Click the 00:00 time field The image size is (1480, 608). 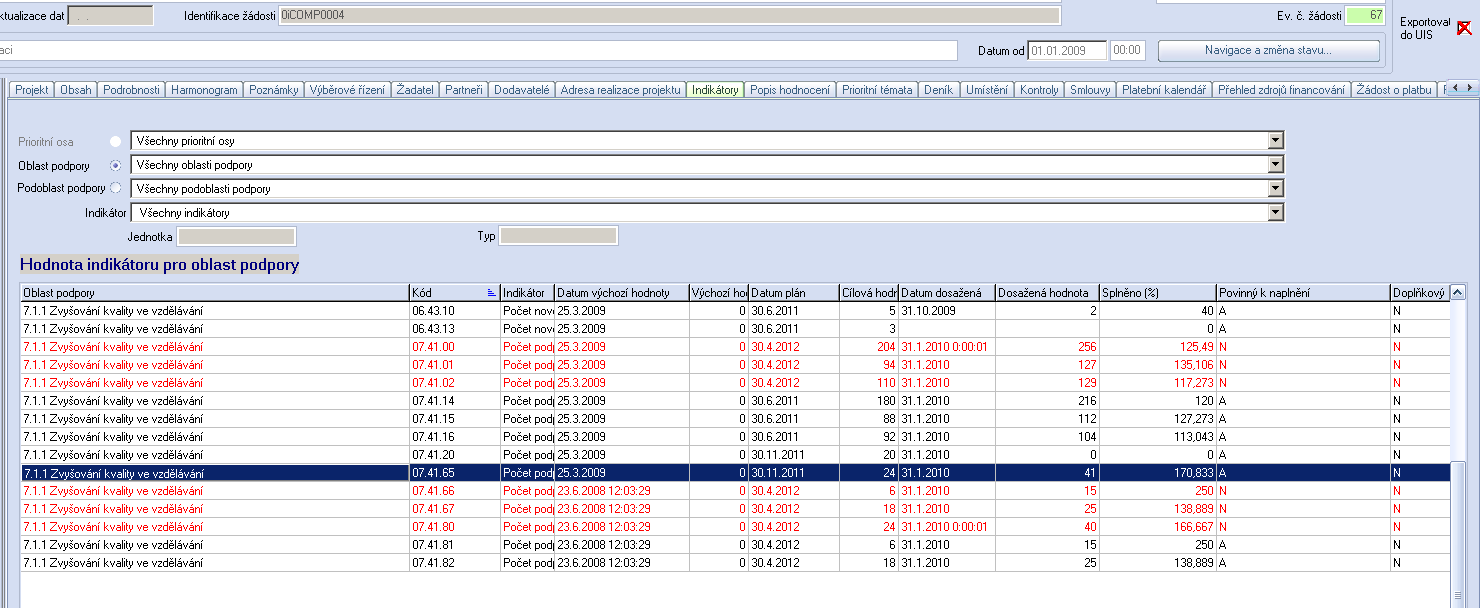click(1127, 50)
